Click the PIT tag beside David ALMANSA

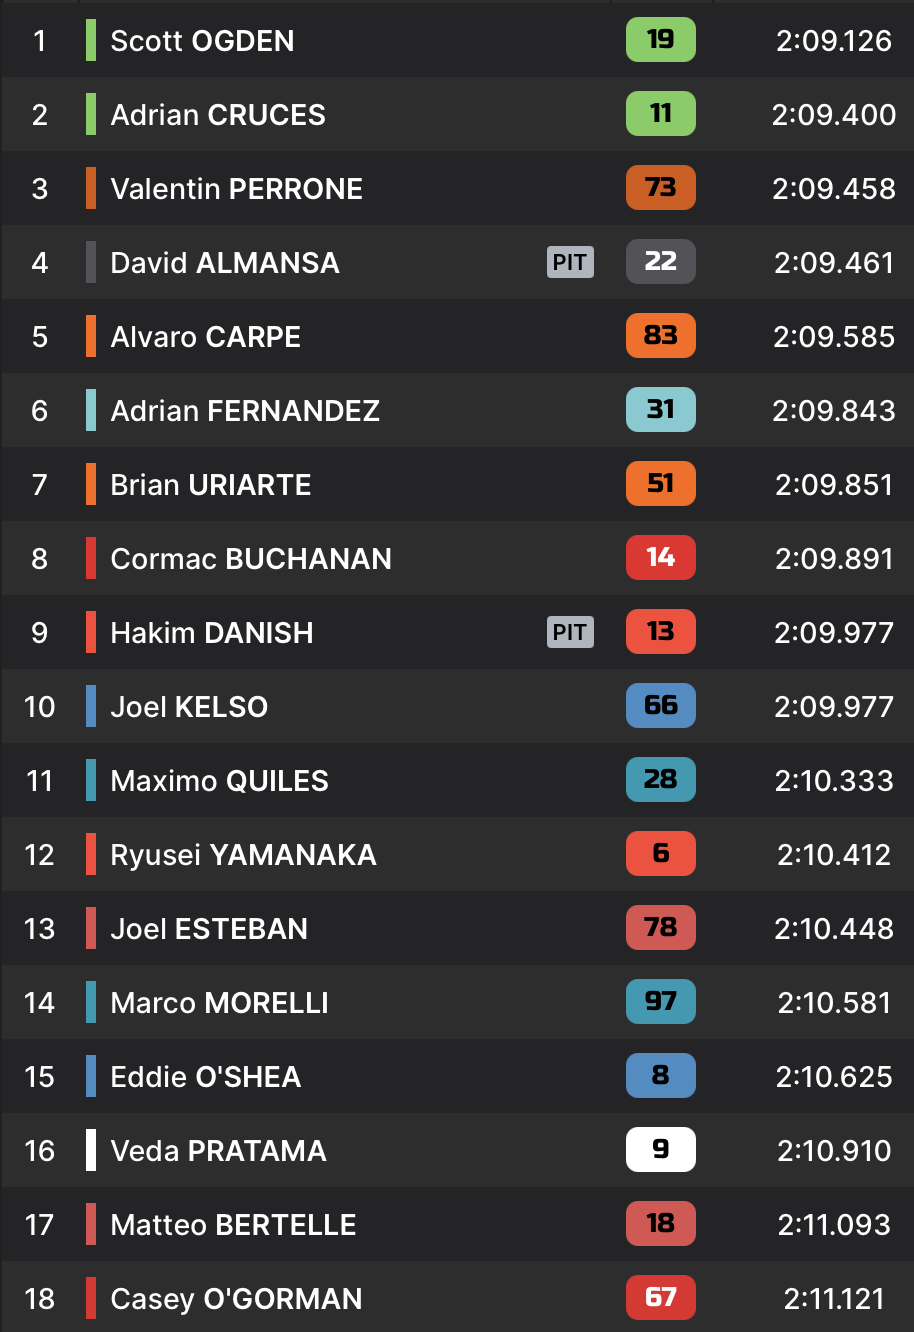click(x=570, y=262)
